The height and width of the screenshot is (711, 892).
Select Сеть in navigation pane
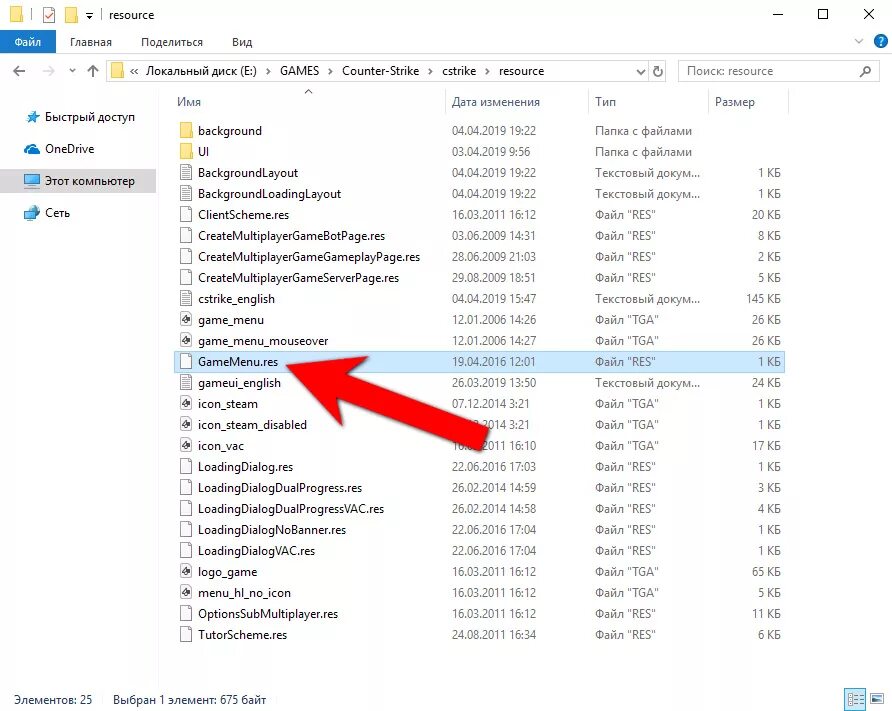(47, 213)
